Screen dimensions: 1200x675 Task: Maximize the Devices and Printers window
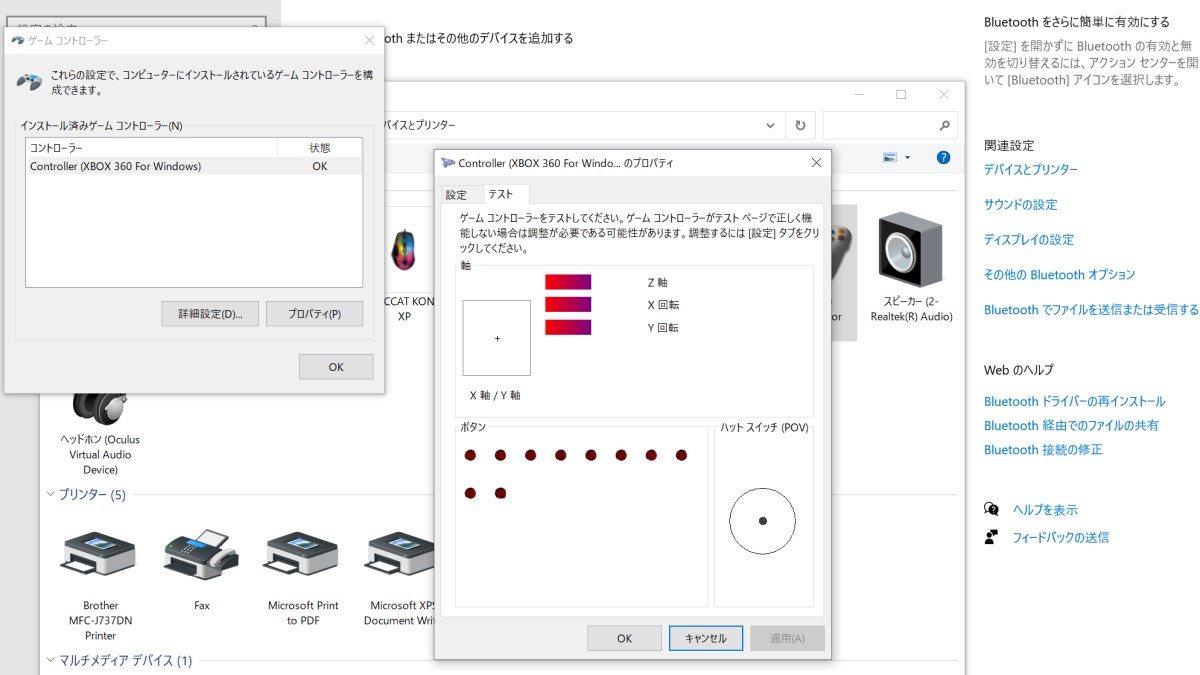coord(901,94)
